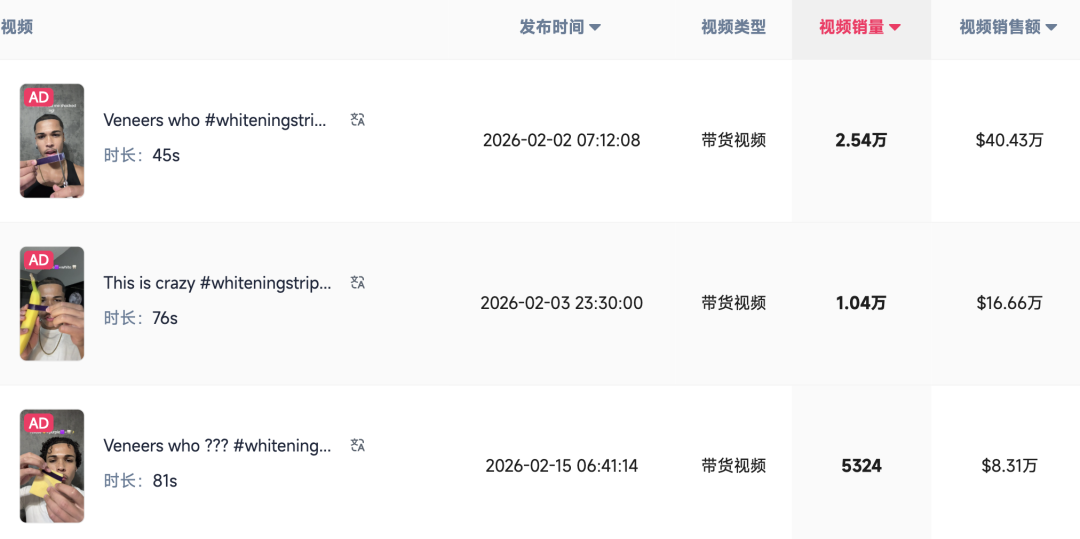The image size is (1080, 539).
Task: Click the 2026-02-03 23:30:00 publish time
Action: coord(561,303)
